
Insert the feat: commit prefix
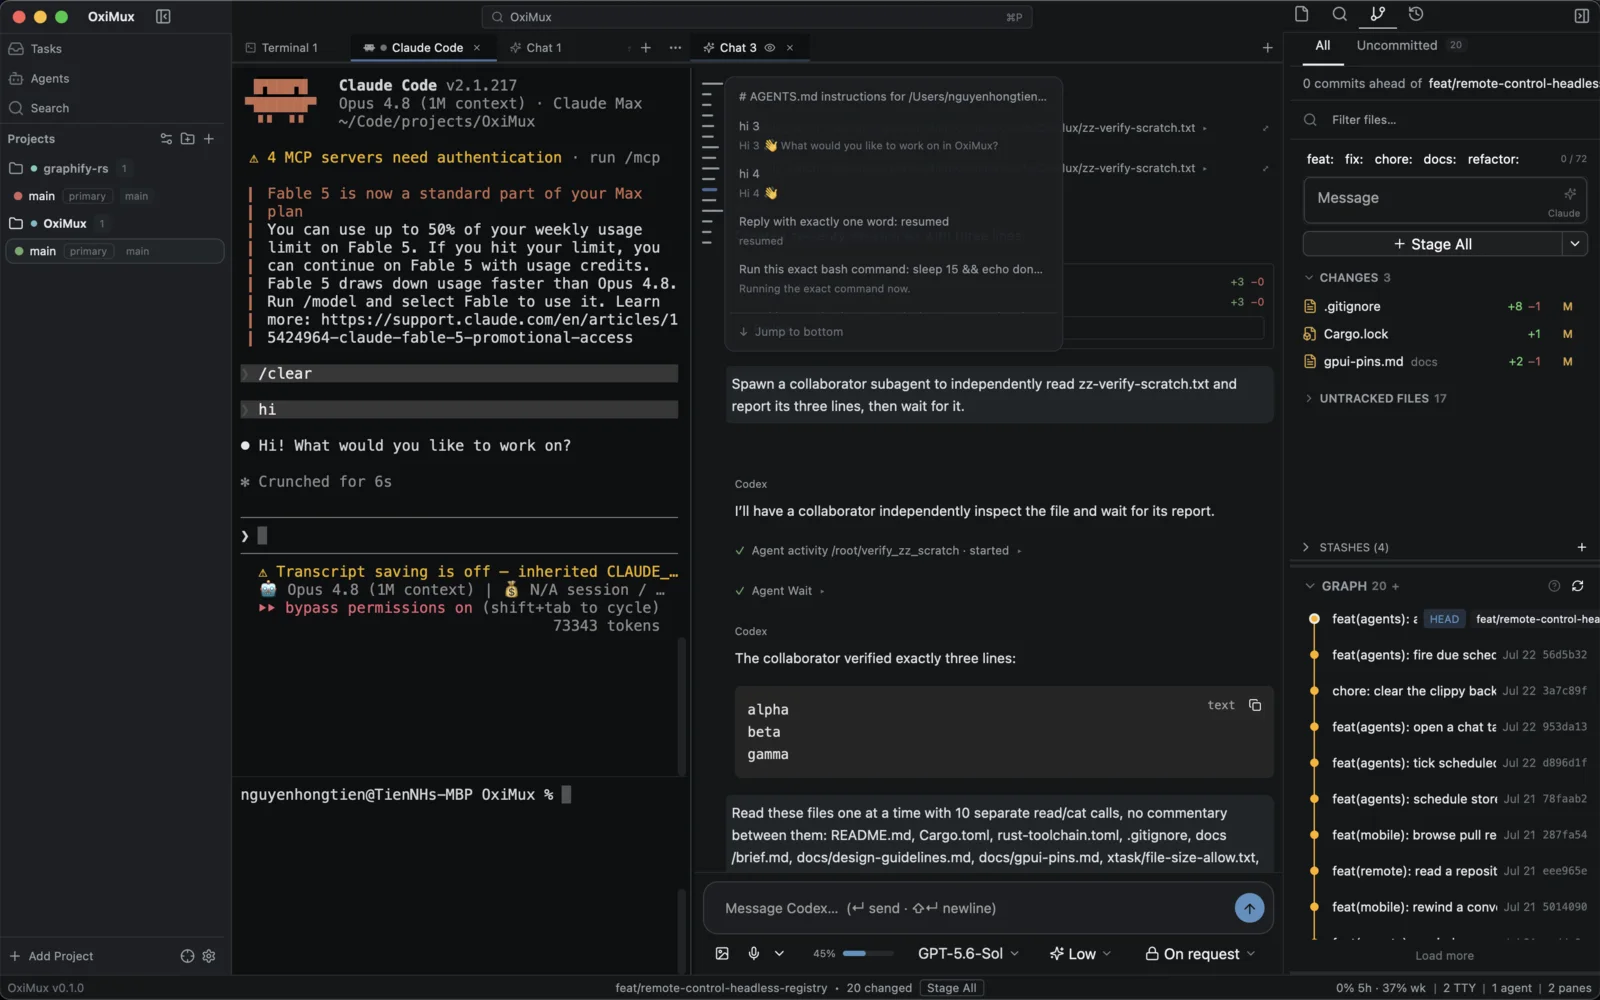point(1320,159)
